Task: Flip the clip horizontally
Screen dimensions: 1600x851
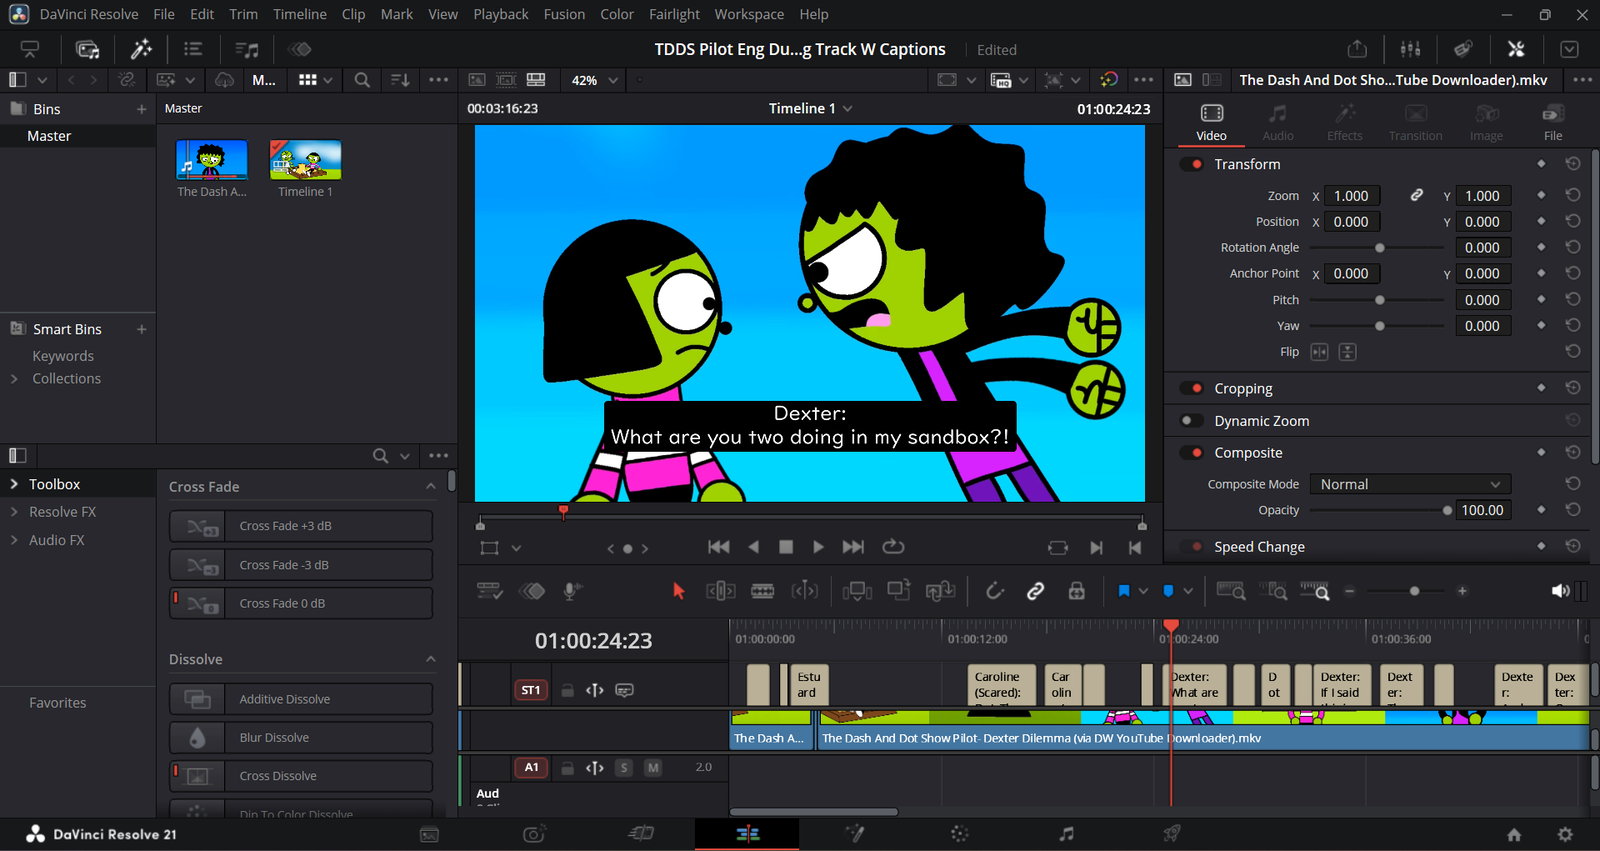Action: coord(1320,352)
